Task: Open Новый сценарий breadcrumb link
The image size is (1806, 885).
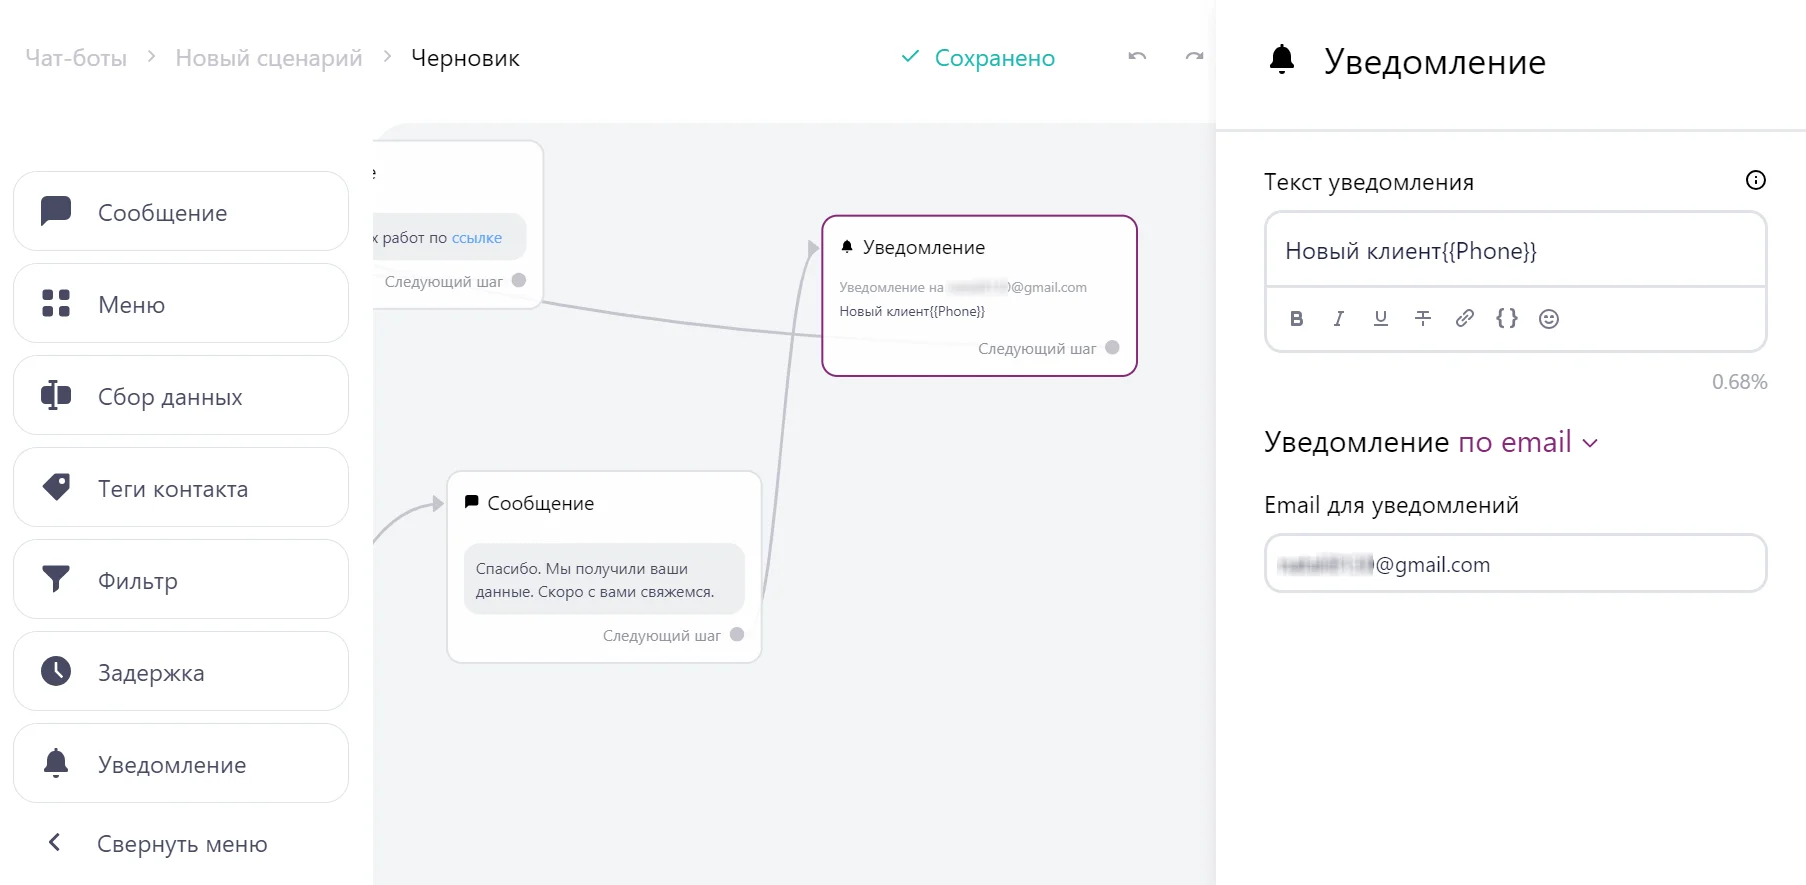Action: click(268, 58)
